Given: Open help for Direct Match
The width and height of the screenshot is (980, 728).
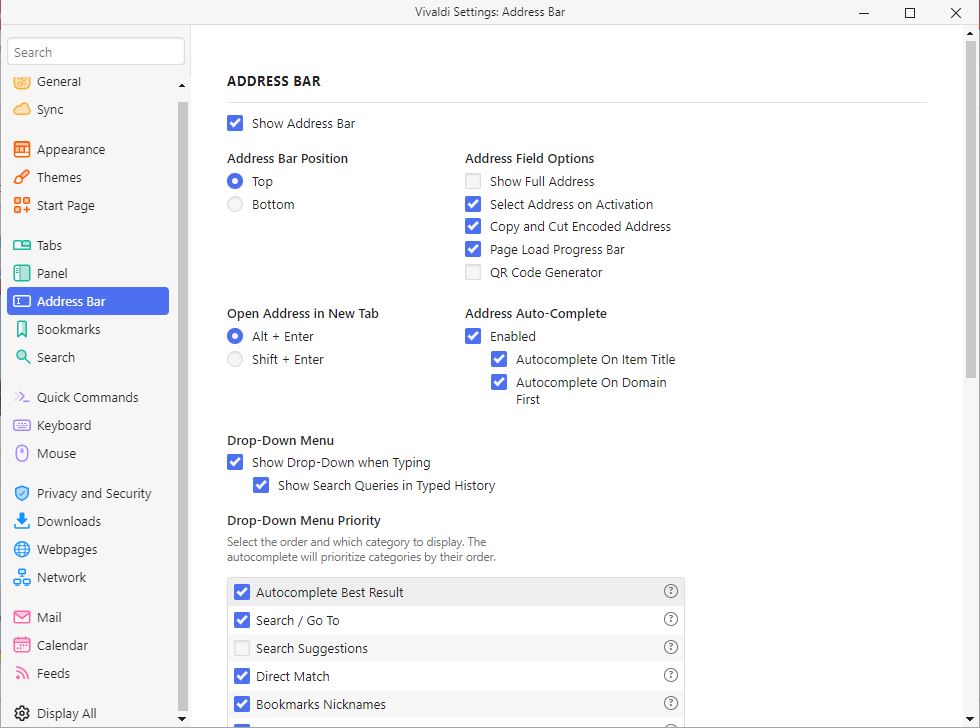Looking at the screenshot, I should (x=671, y=675).
